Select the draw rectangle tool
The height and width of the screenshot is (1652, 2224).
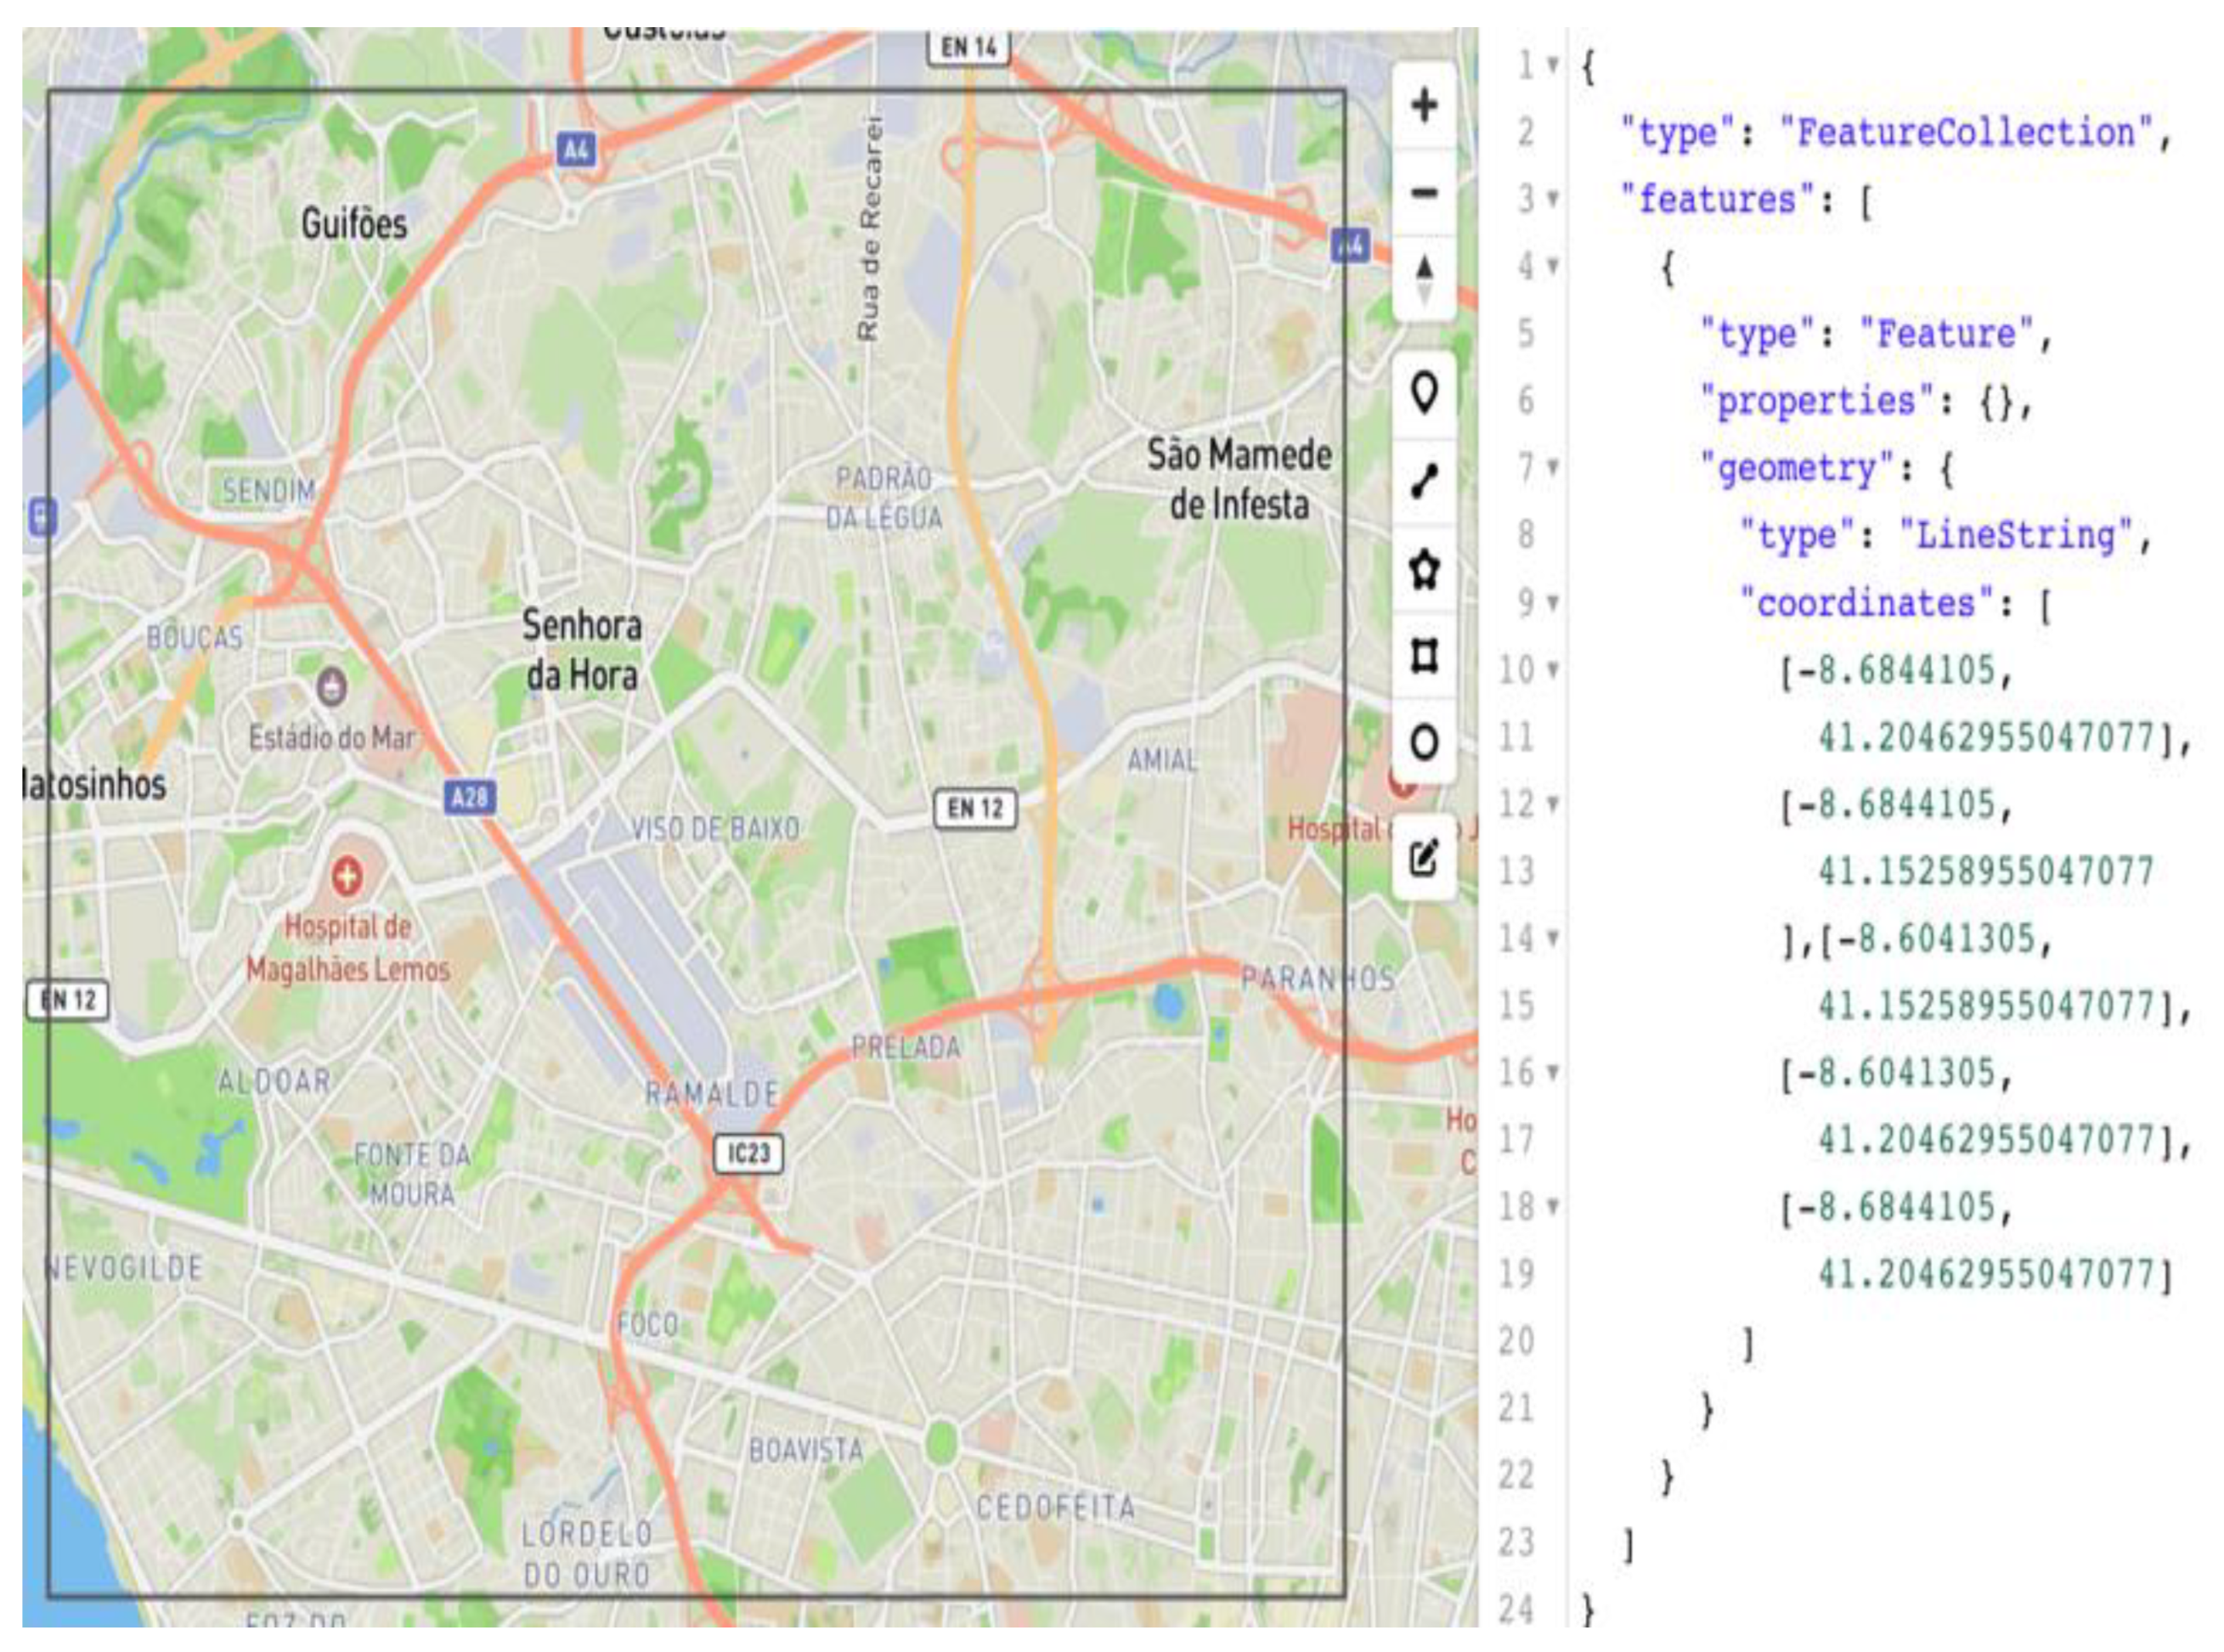[x=1424, y=656]
